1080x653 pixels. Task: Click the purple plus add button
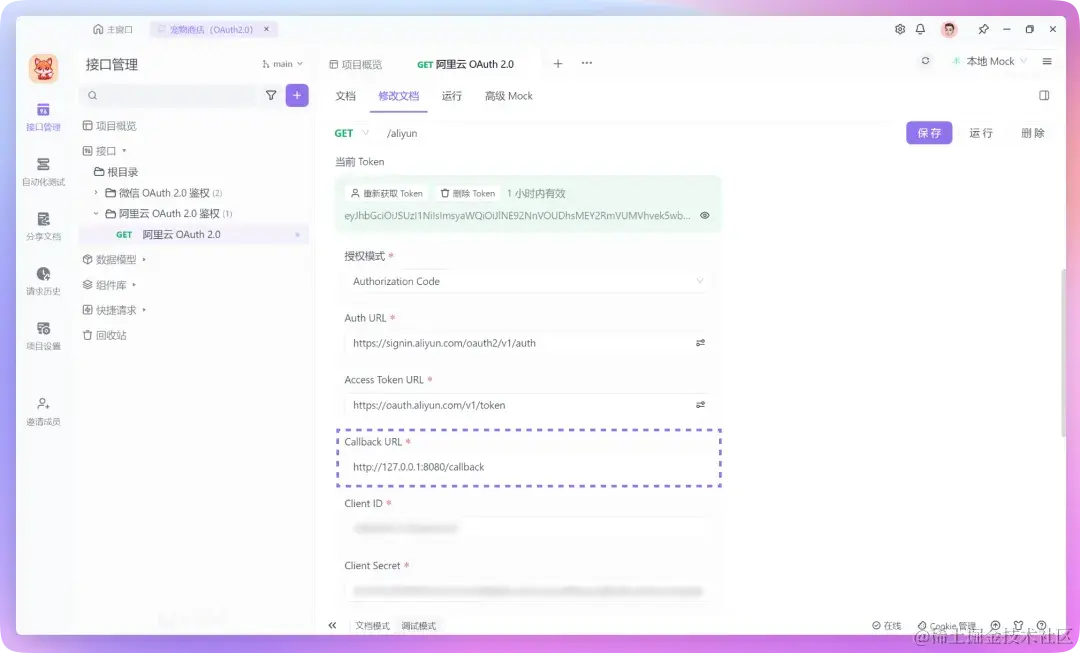click(x=297, y=95)
